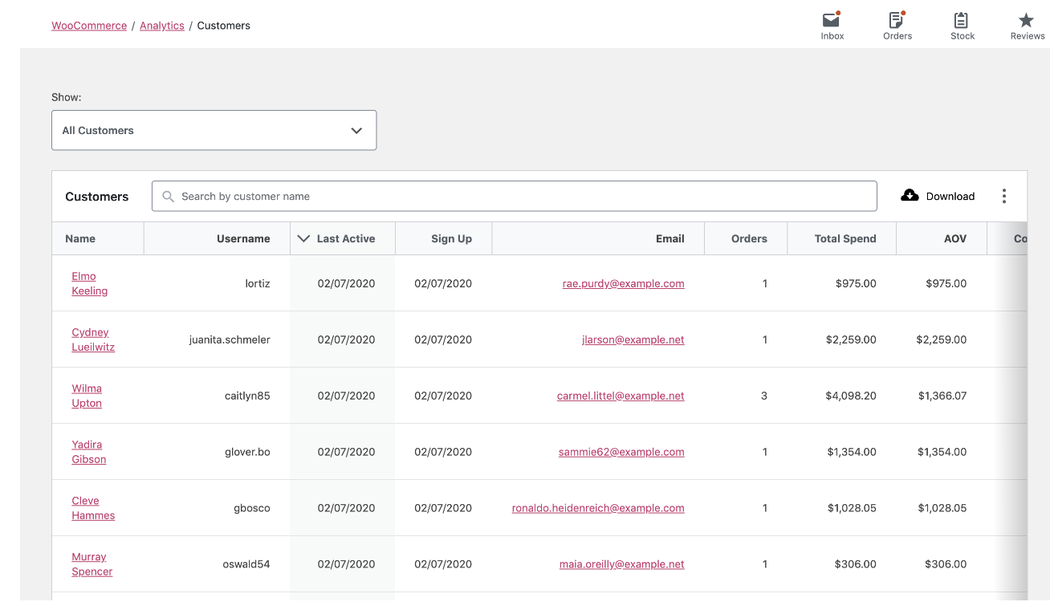Sort table by Total Spend column
This screenshot has height=610, width=1050.
(x=845, y=239)
